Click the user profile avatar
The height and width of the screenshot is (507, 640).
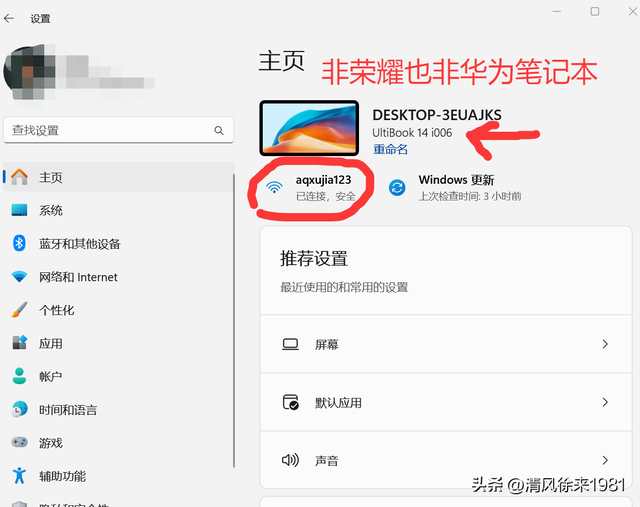pos(29,71)
